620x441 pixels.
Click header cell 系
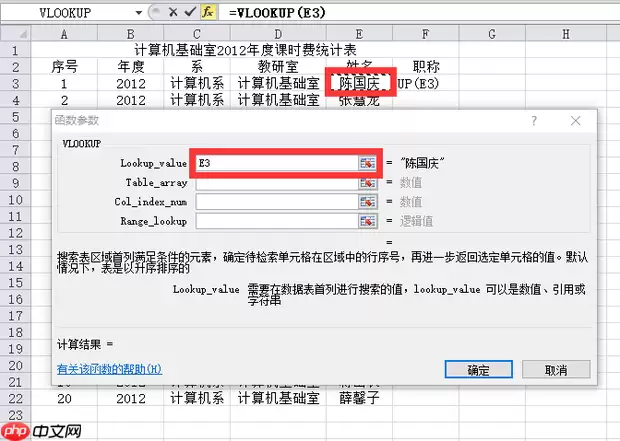coord(197,67)
